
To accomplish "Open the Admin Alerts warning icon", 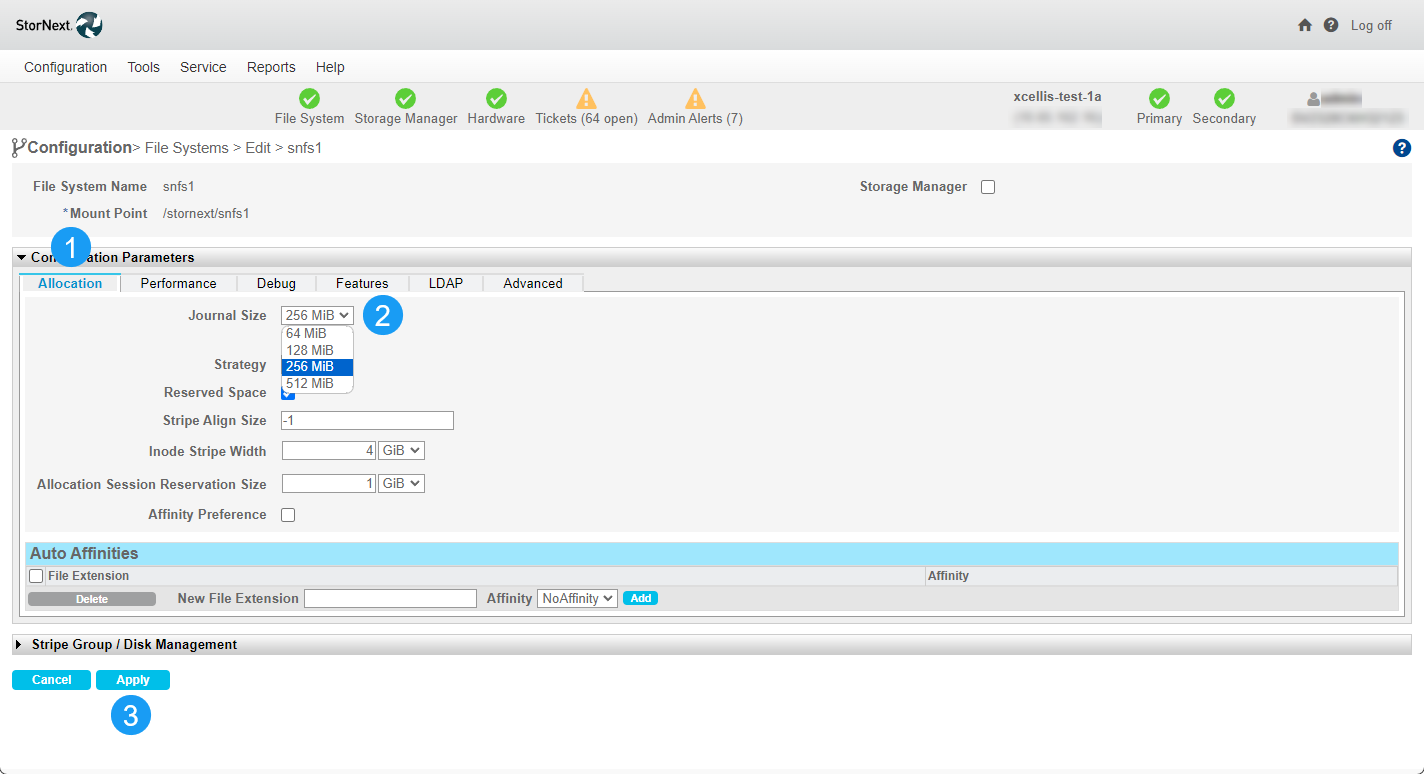I will [x=695, y=99].
